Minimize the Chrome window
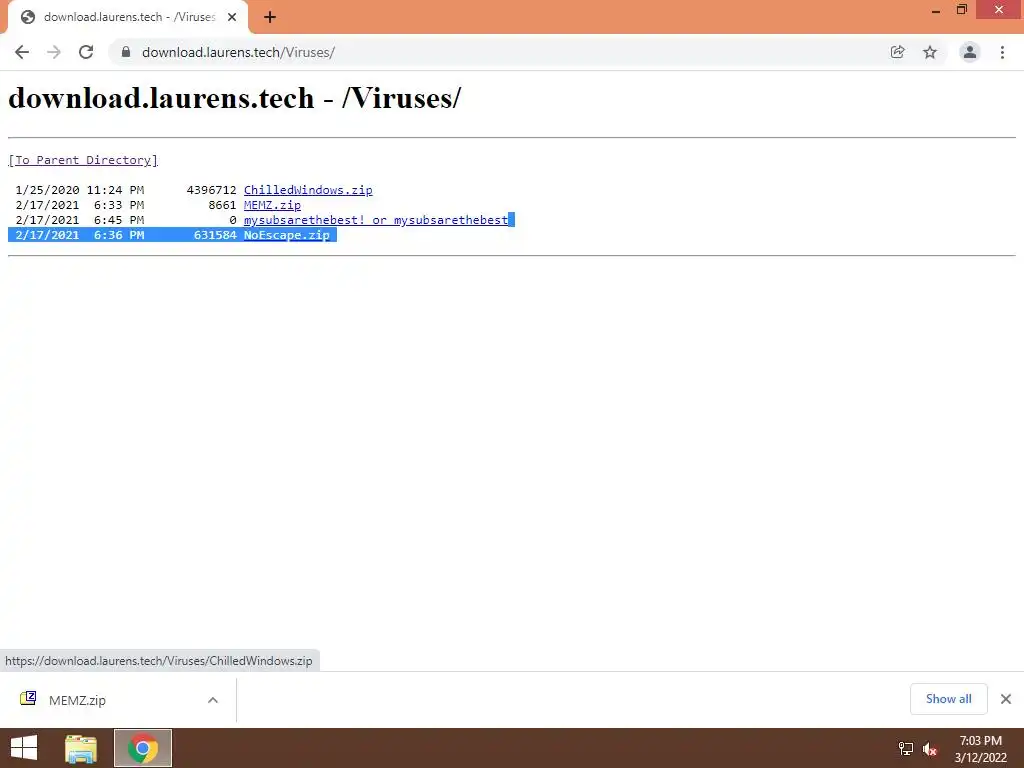Screen dimensions: 1024x768 click(935, 10)
